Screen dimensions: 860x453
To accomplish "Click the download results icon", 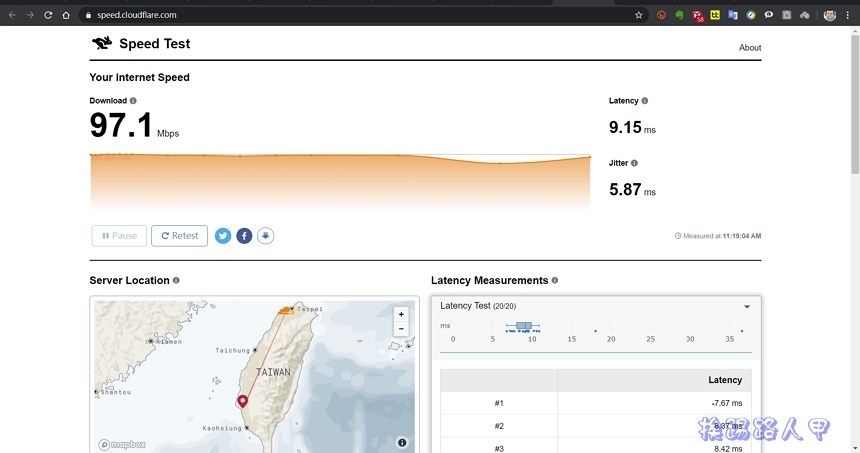I will (x=265, y=236).
